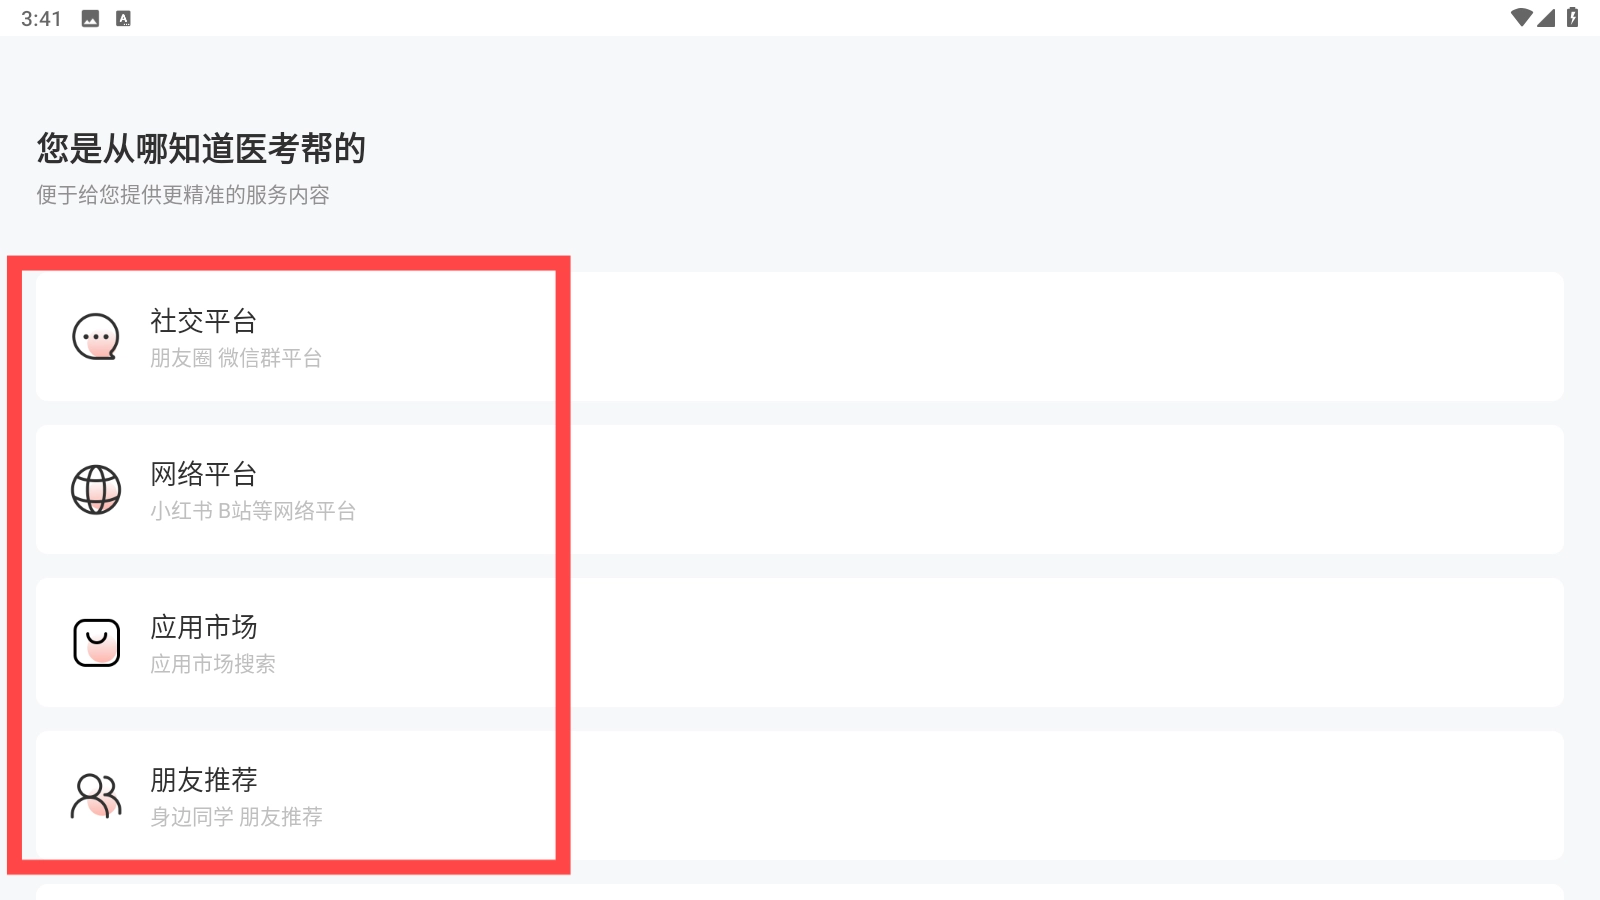Tap the globe icon for 网络平台

pyautogui.click(x=96, y=490)
